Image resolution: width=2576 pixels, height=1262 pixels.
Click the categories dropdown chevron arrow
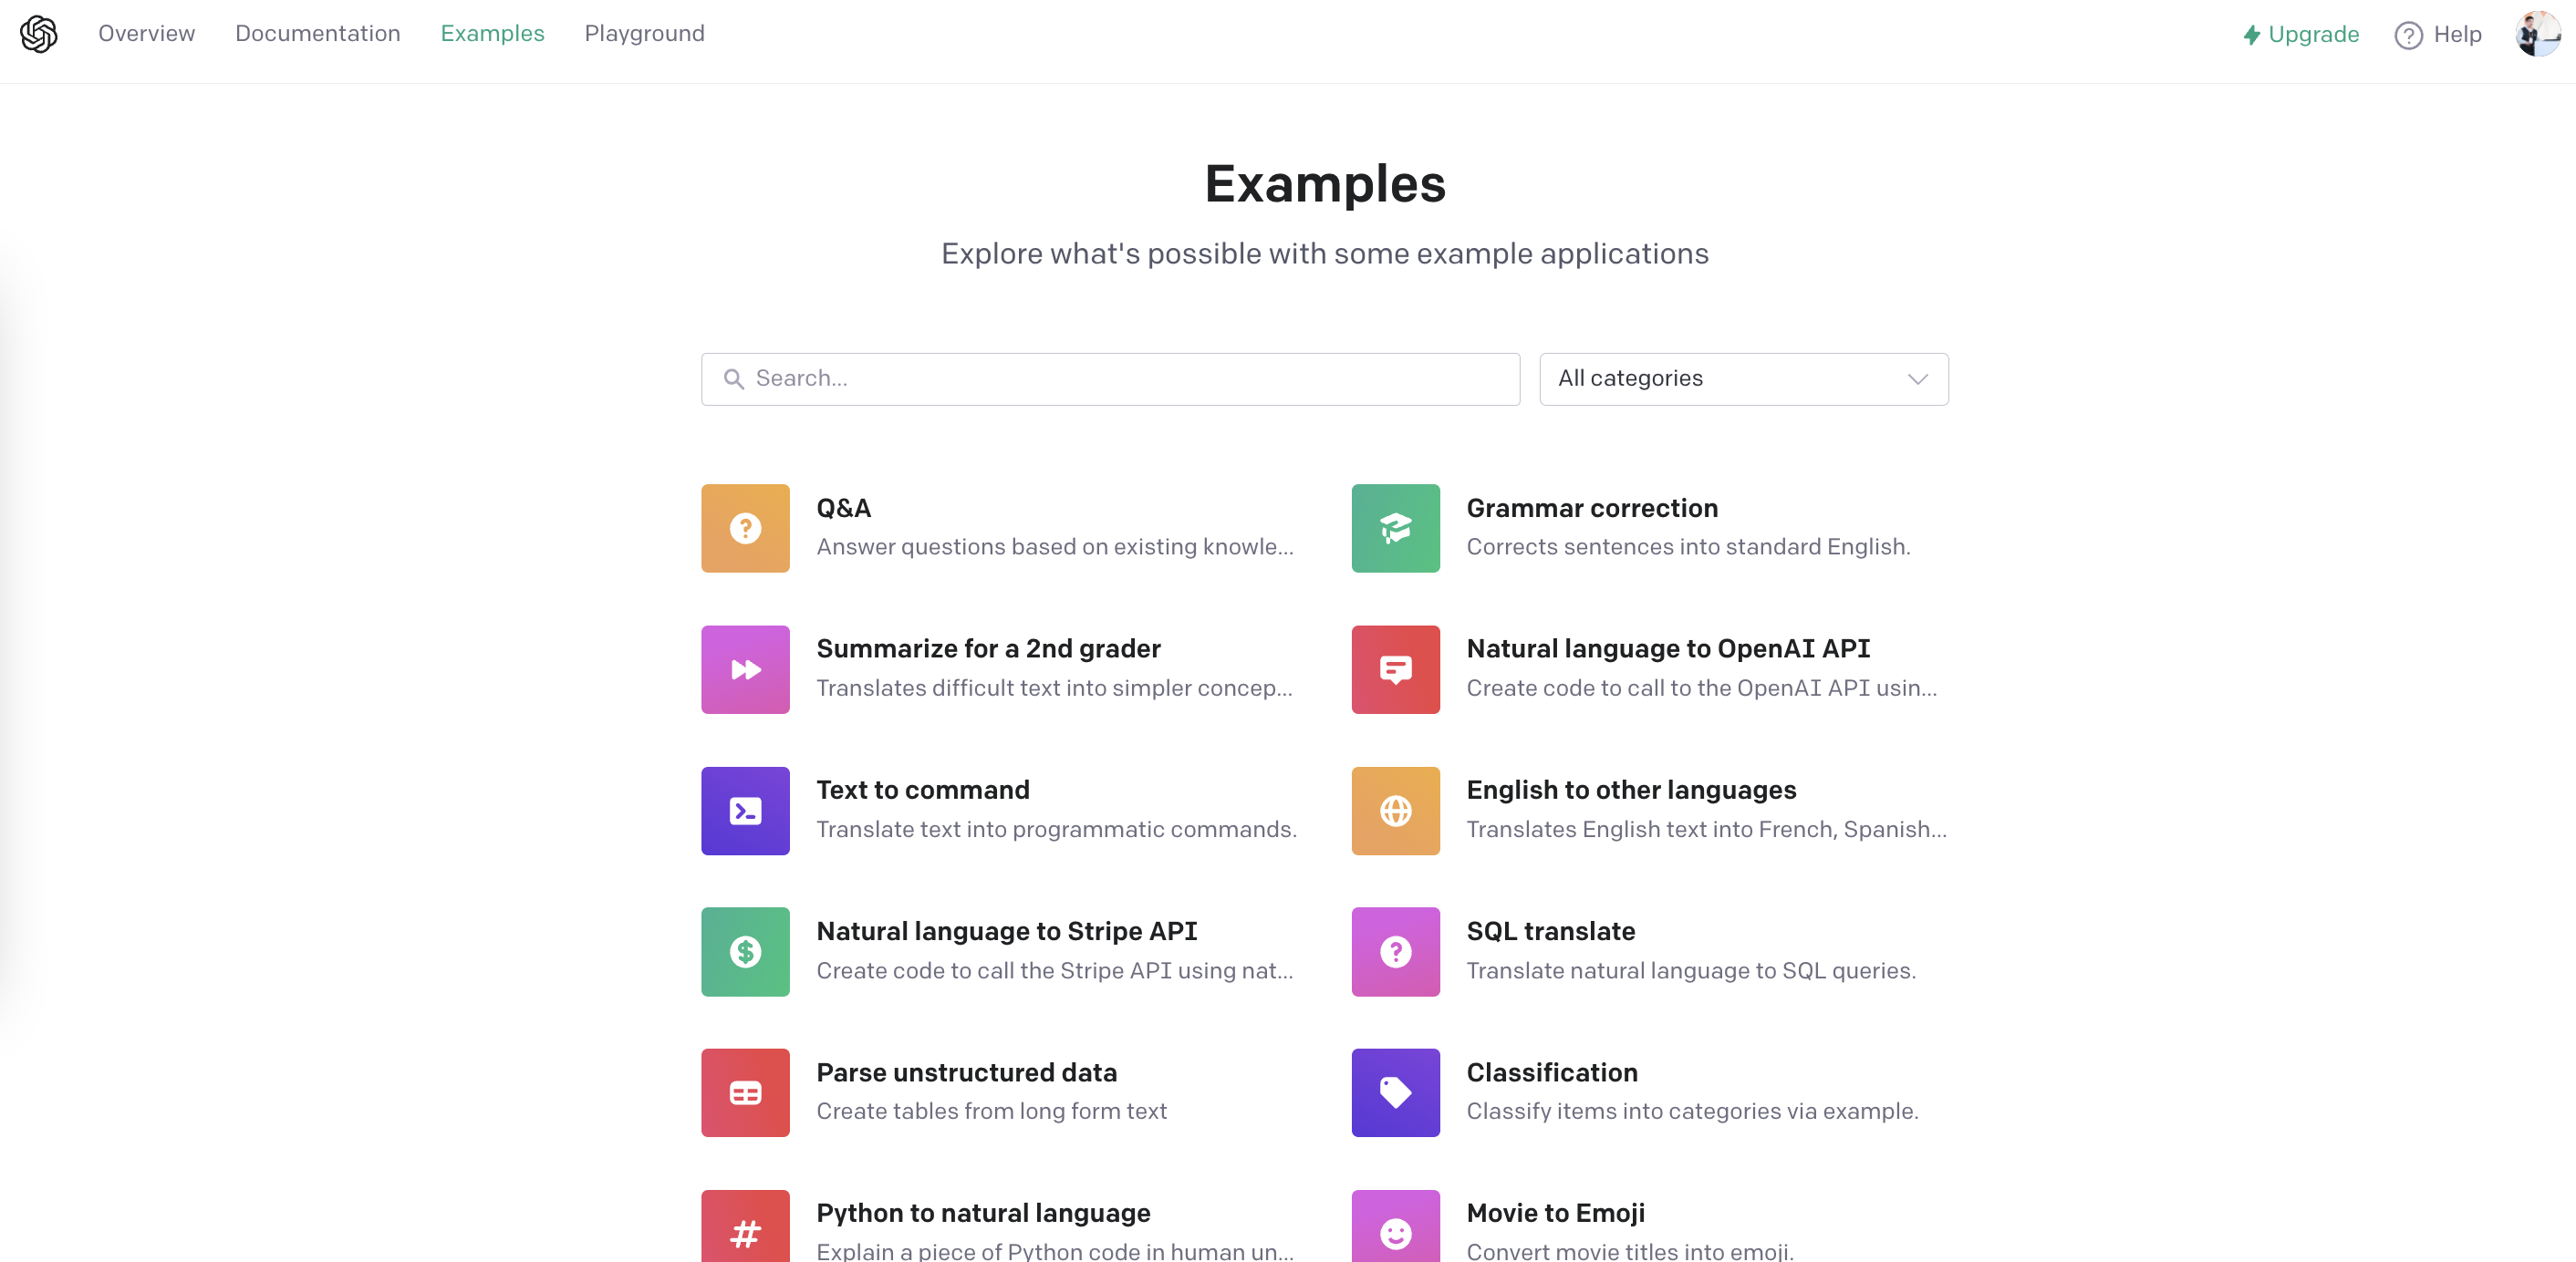point(1917,379)
